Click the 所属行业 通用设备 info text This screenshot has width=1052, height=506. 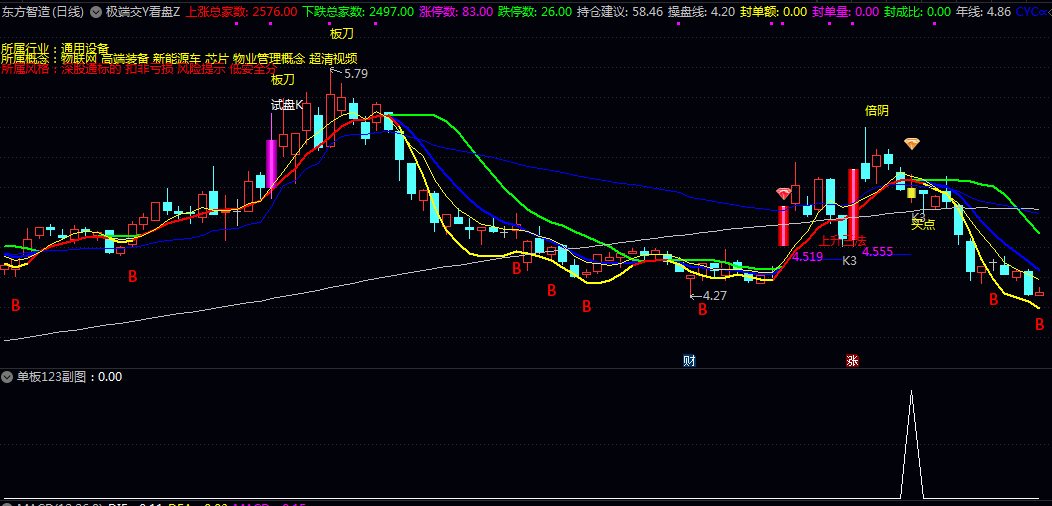point(55,47)
